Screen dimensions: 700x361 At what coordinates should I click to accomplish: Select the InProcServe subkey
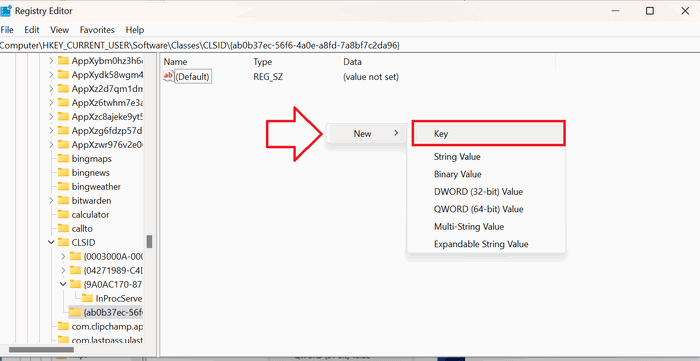119,299
